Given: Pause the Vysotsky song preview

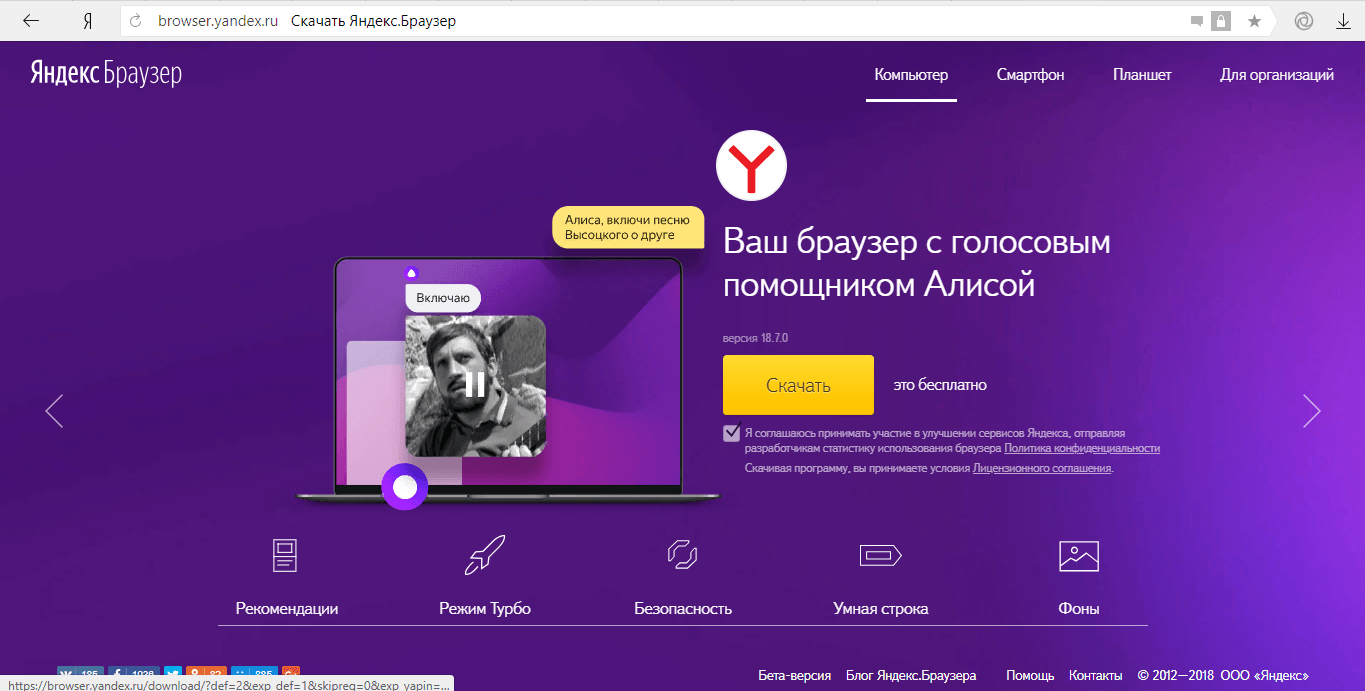Looking at the screenshot, I should pos(475,384).
